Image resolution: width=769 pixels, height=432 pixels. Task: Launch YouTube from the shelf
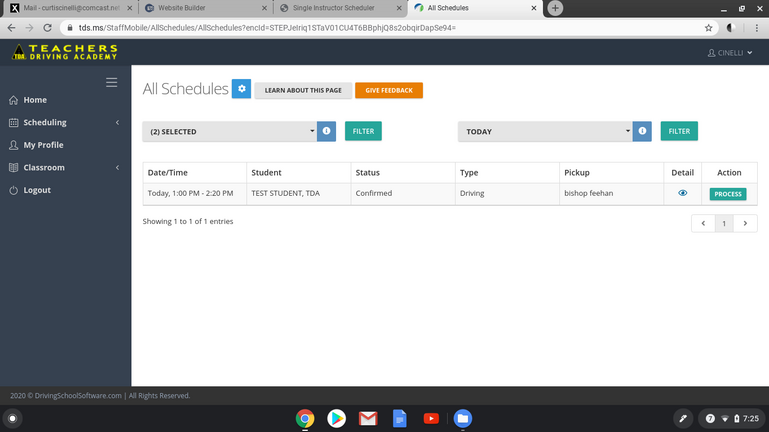pos(431,418)
